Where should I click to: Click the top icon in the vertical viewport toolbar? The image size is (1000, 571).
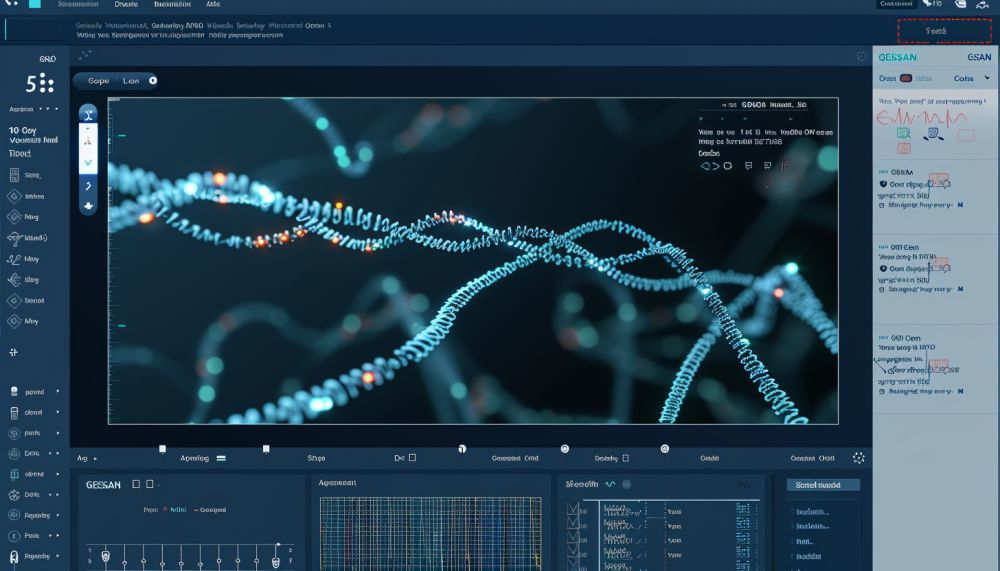coord(88,114)
